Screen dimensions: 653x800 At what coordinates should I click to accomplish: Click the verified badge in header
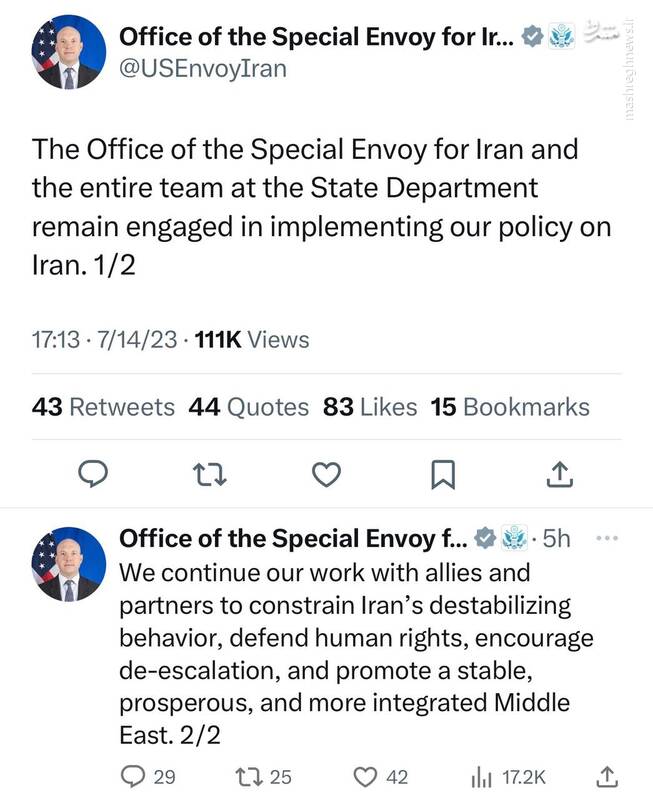click(534, 38)
